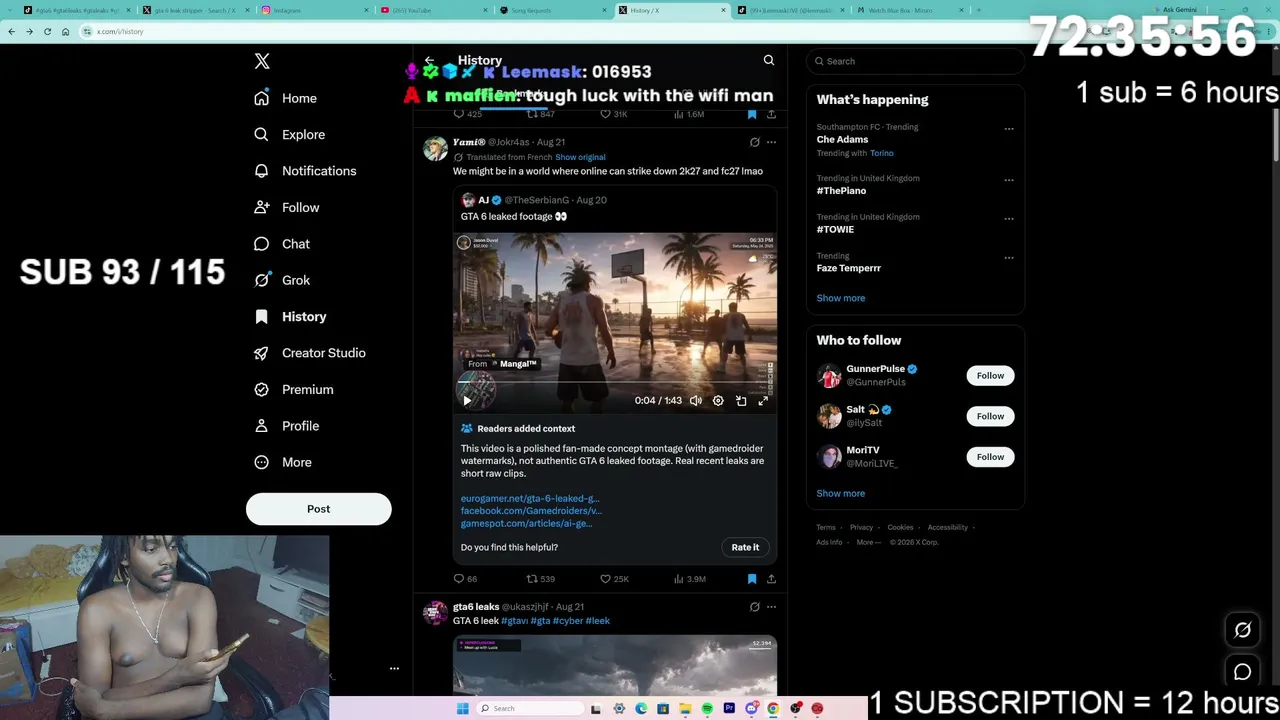Image resolution: width=1280 pixels, height=720 pixels.
Task: Open Grok floating button
Action: coord(1242,630)
